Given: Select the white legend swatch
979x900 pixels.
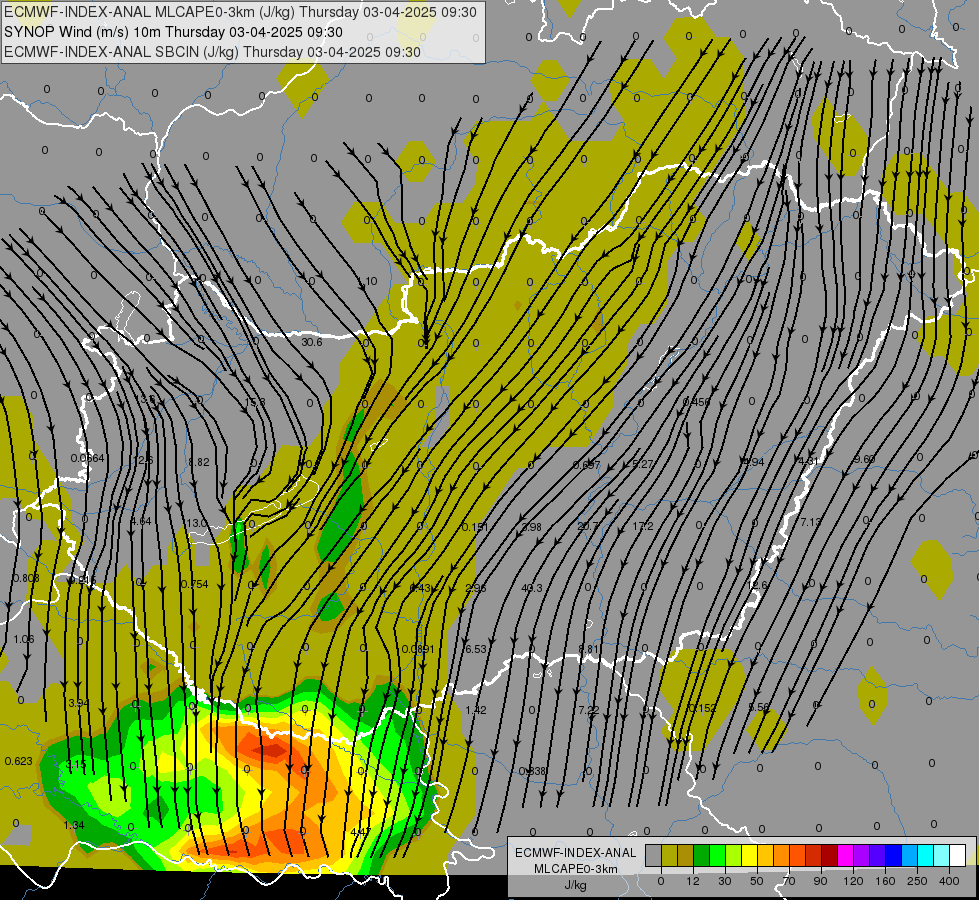Looking at the screenshot, I should (x=956, y=855).
